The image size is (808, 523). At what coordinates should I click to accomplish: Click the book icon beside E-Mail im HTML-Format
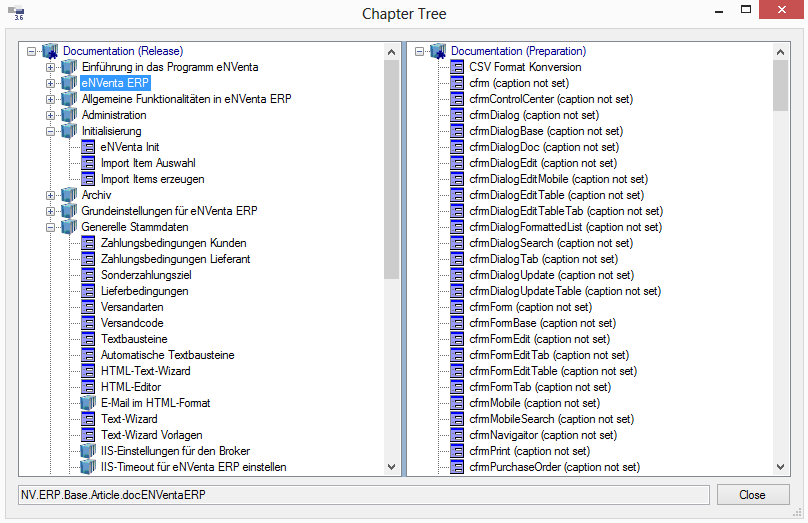(88, 402)
